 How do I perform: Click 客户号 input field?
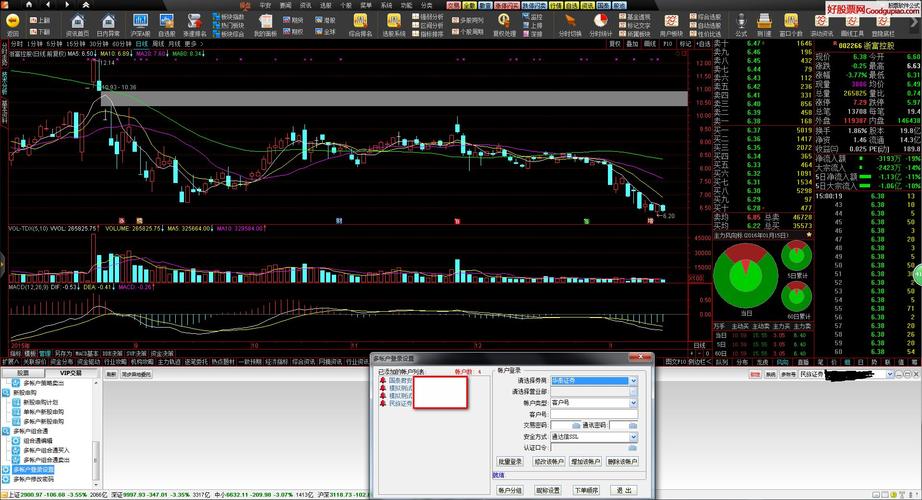pos(594,414)
